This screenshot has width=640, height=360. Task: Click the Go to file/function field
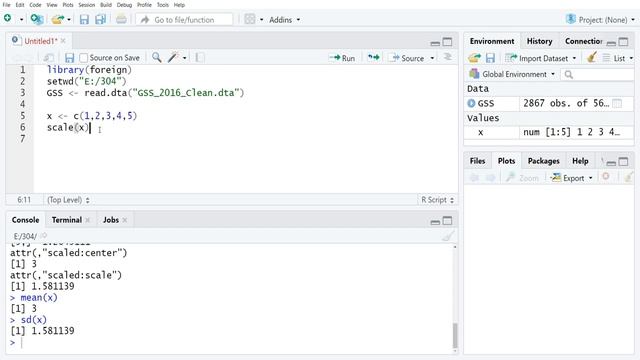pyautogui.click(x=184, y=20)
